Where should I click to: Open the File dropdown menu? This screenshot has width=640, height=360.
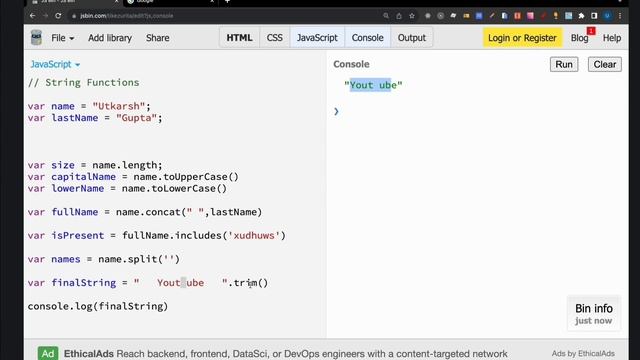pos(62,38)
